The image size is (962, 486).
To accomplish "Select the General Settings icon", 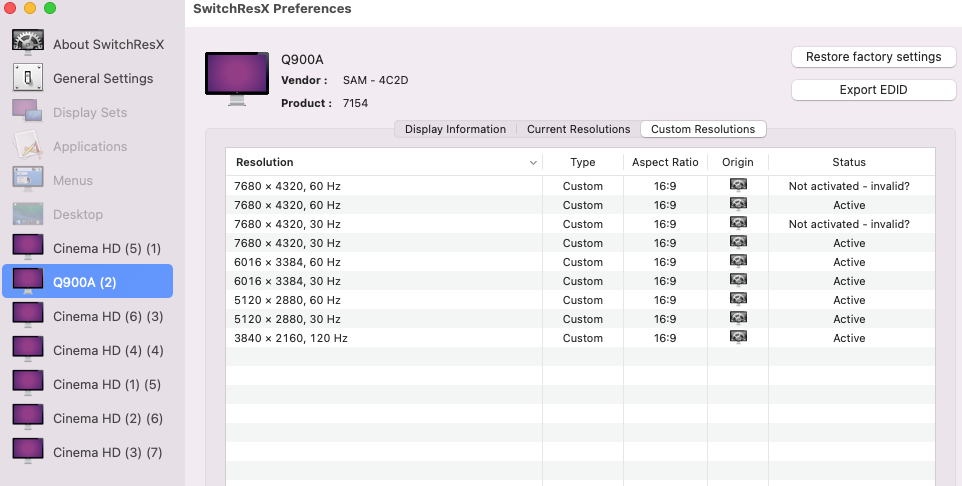I will (28, 77).
